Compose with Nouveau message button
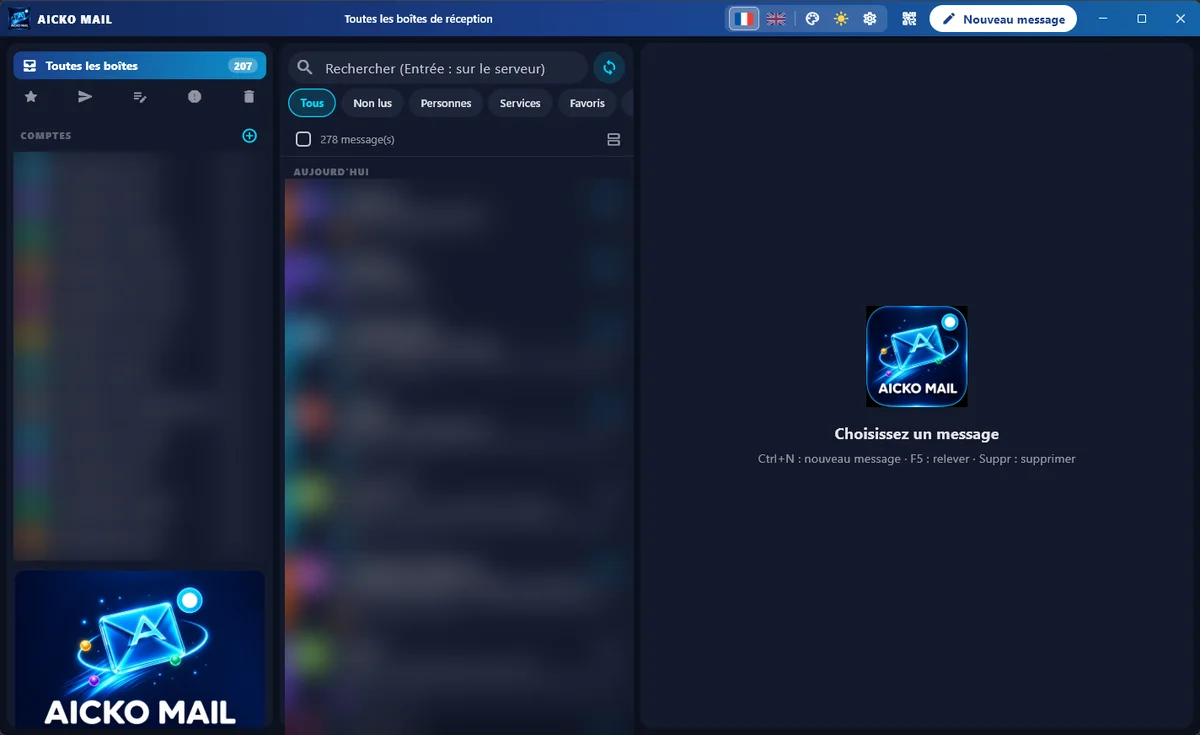 1003,19
